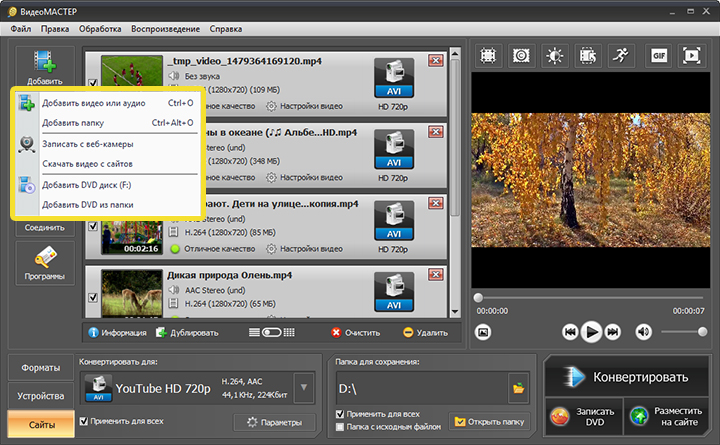Click the Программы key icon button
Image resolution: width=720 pixels, height=445 pixels.
pyautogui.click(x=45, y=263)
